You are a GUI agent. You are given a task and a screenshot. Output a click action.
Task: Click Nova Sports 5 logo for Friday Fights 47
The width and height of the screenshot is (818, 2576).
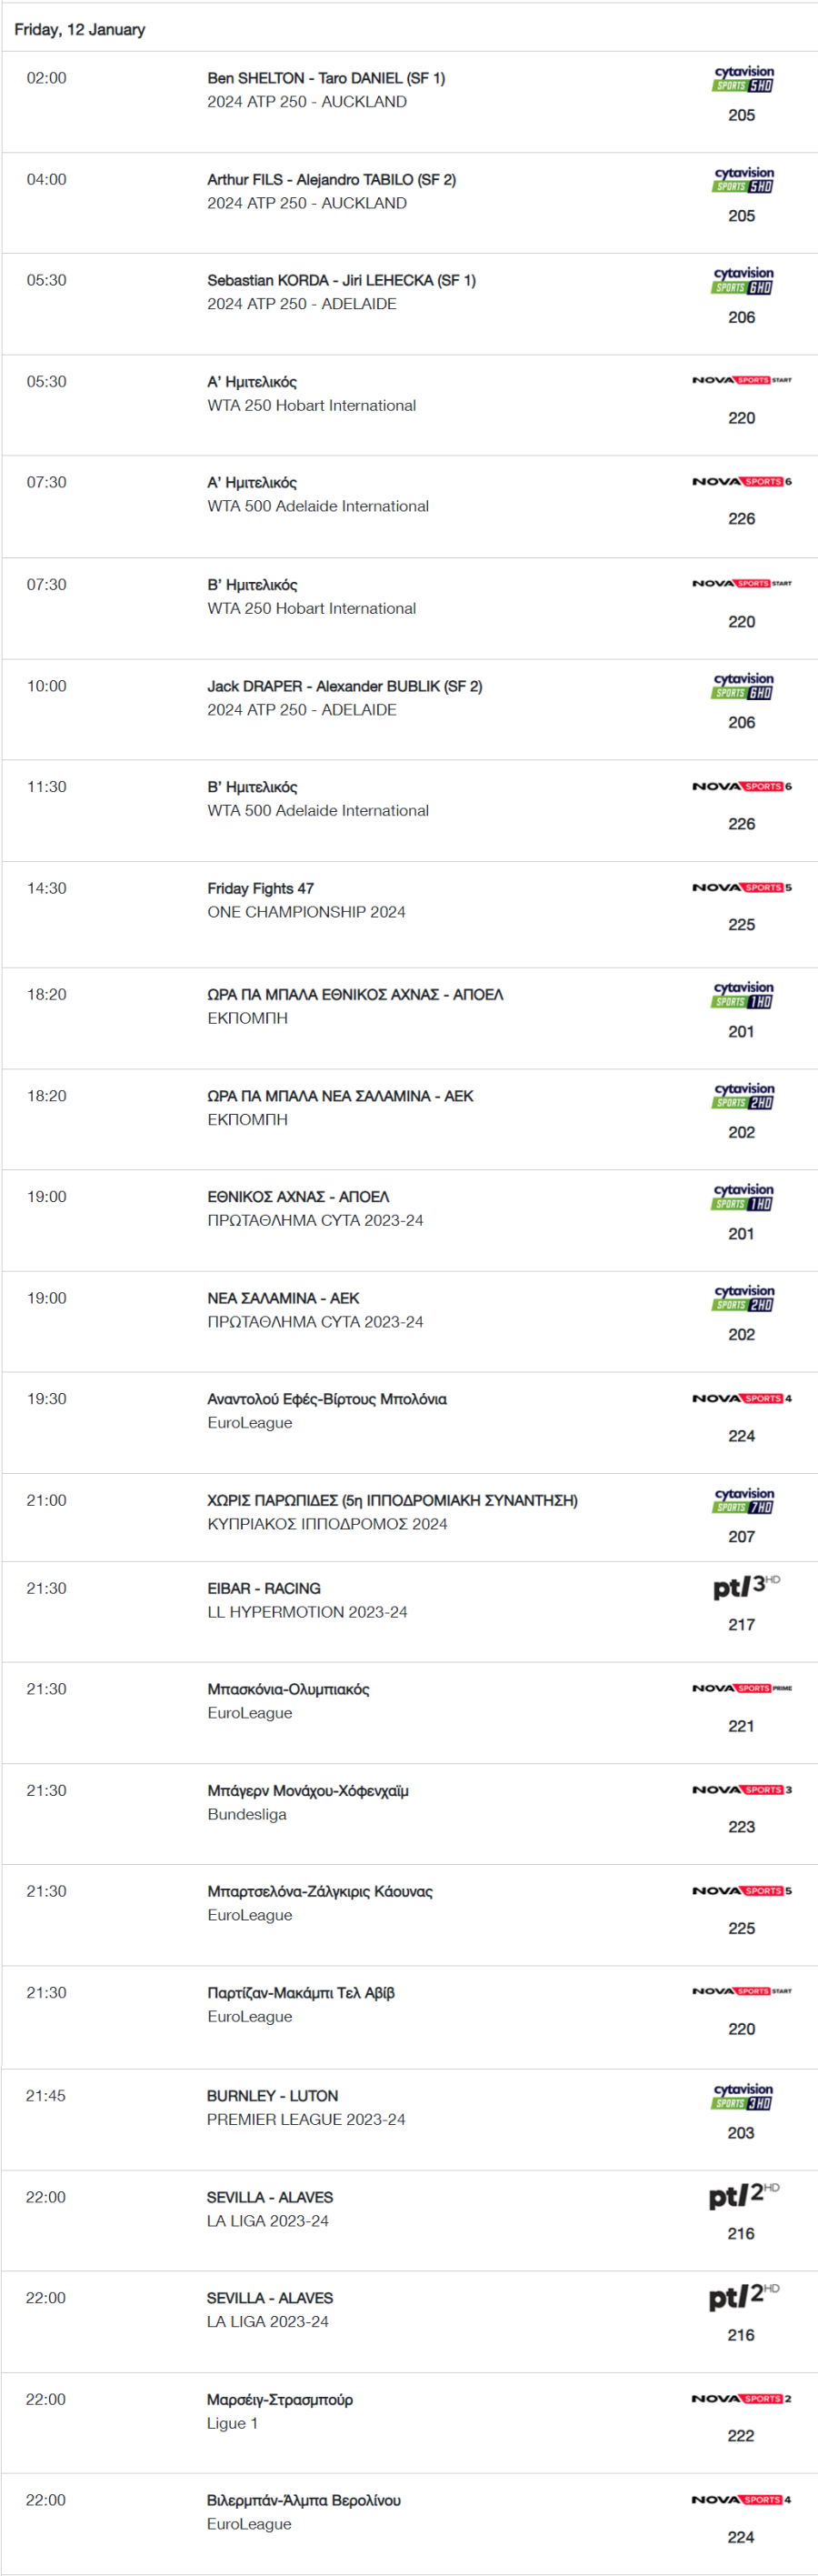[x=742, y=888]
